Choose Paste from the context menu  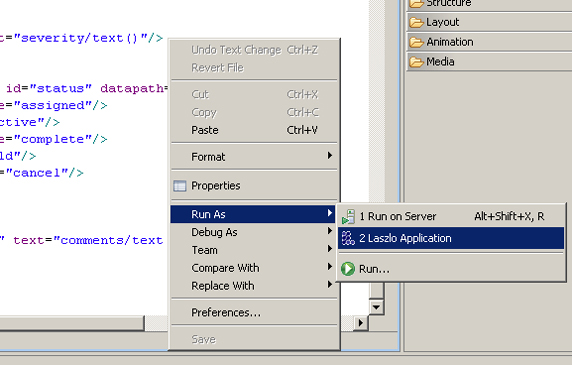click(254, 130)
